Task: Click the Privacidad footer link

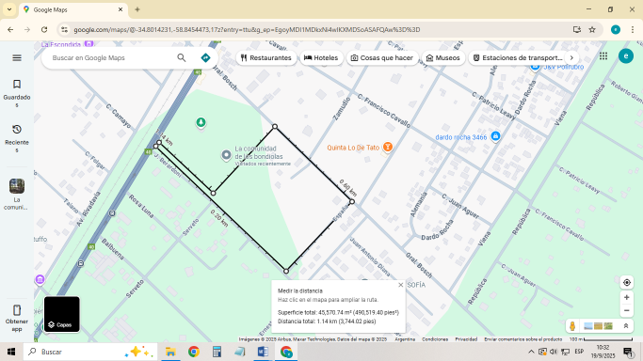Action: [x=466, y=339]
